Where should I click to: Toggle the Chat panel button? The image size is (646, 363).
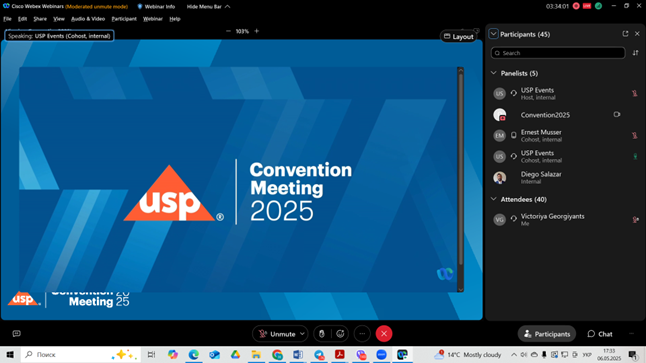[600, 334]
